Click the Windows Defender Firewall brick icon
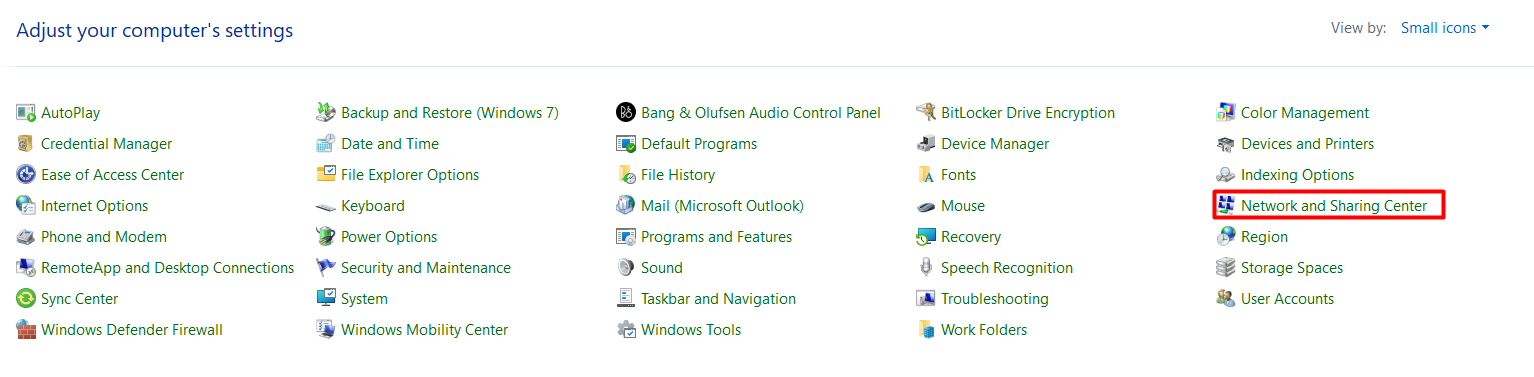1534x377 pixels. [26, 330]
